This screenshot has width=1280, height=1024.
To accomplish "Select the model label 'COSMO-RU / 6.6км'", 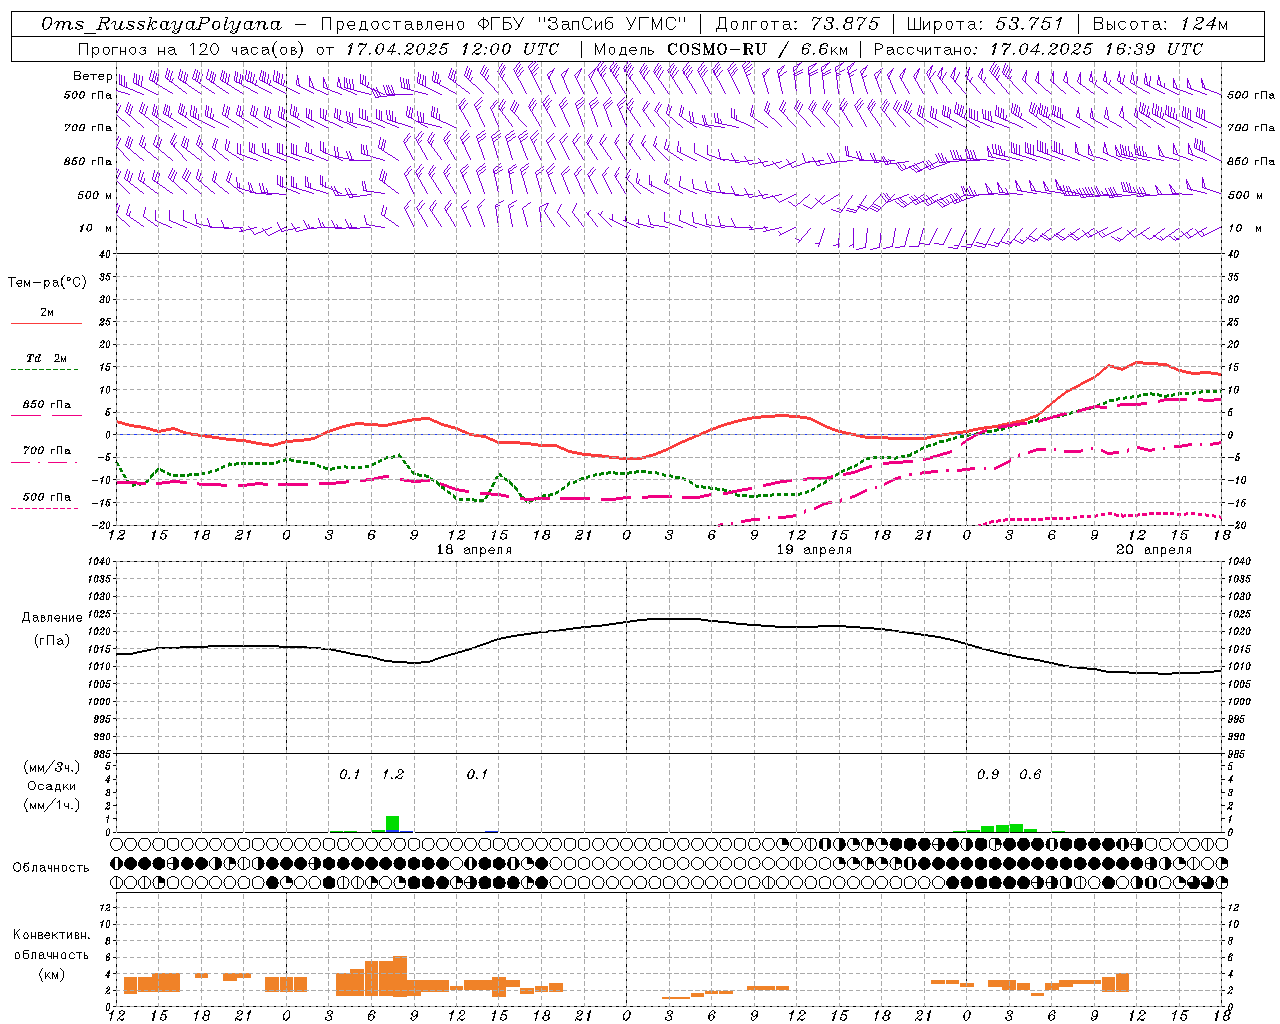I will pos(758,49).
